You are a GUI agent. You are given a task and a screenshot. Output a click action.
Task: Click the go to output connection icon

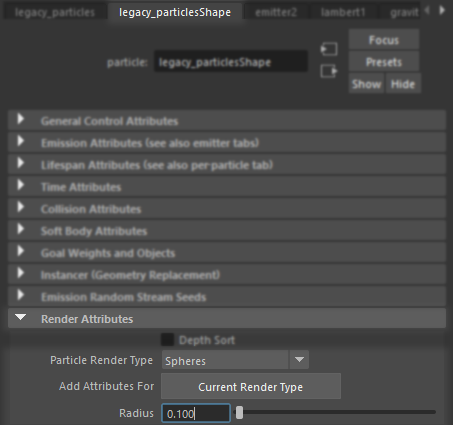point(329,71)
